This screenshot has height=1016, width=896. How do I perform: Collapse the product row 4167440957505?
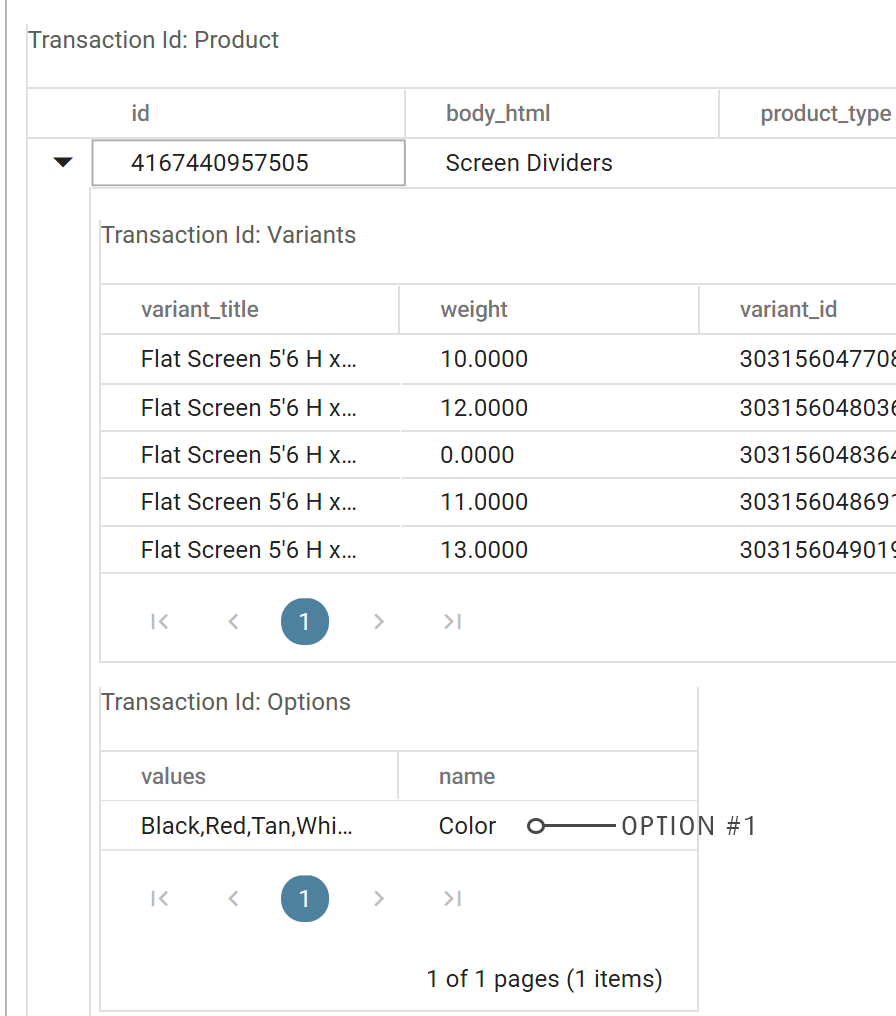(x=63, y=162)
